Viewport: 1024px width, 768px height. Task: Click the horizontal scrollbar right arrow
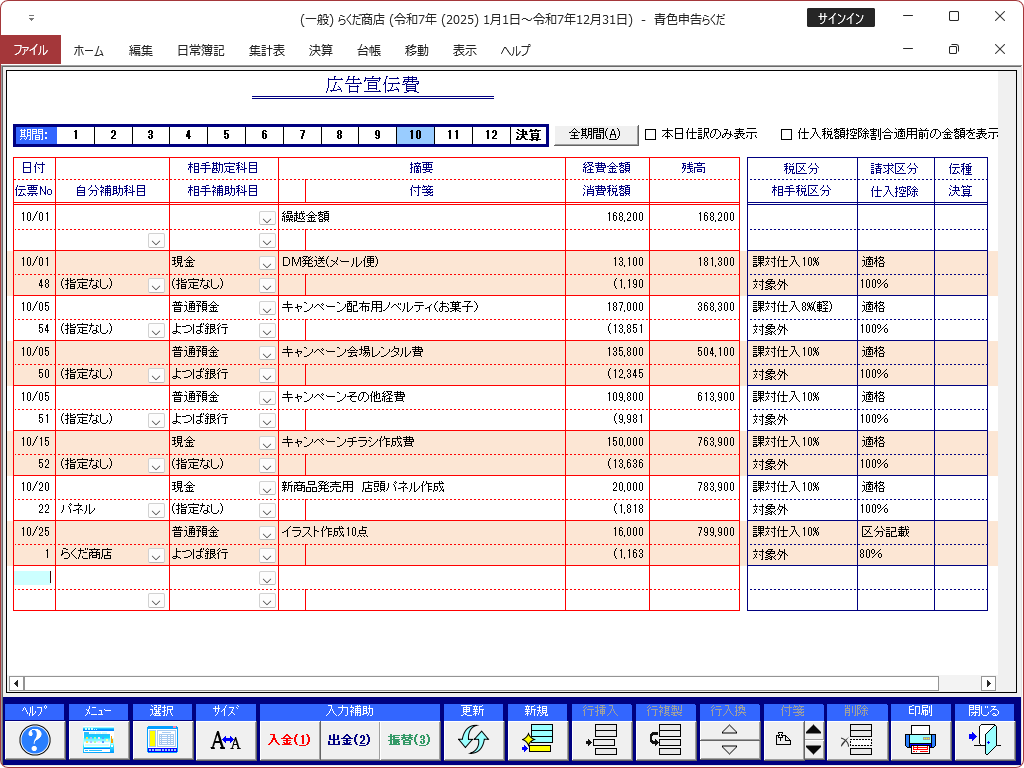point(988,683)
